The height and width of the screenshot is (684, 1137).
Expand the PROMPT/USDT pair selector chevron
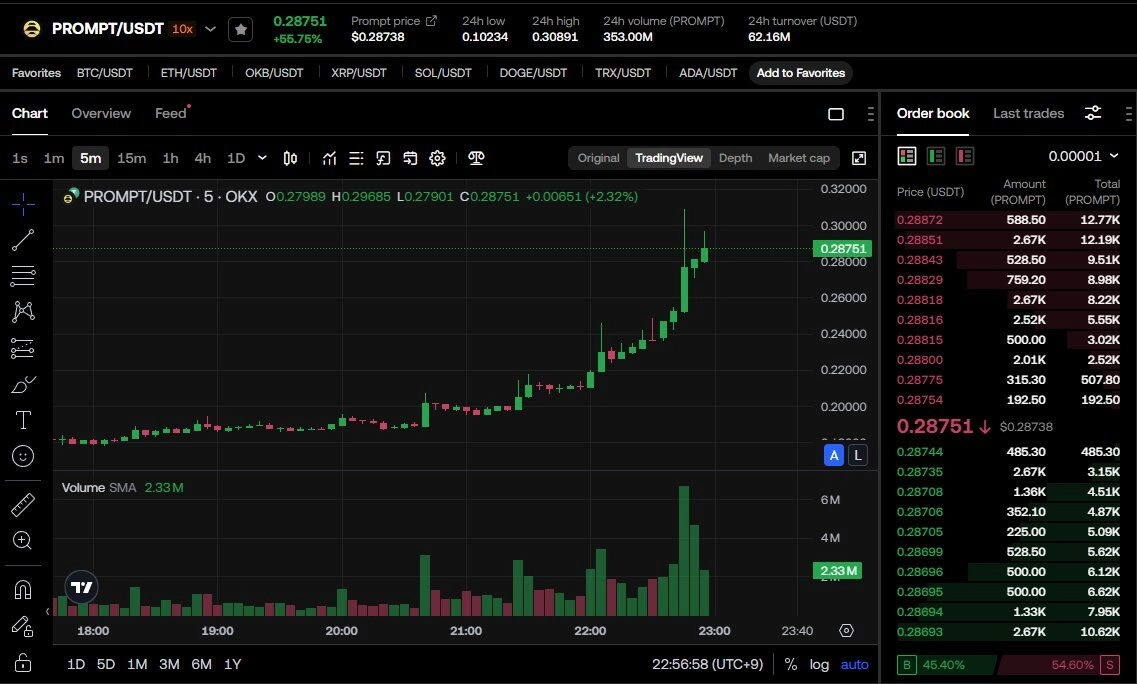click(210, 30)
